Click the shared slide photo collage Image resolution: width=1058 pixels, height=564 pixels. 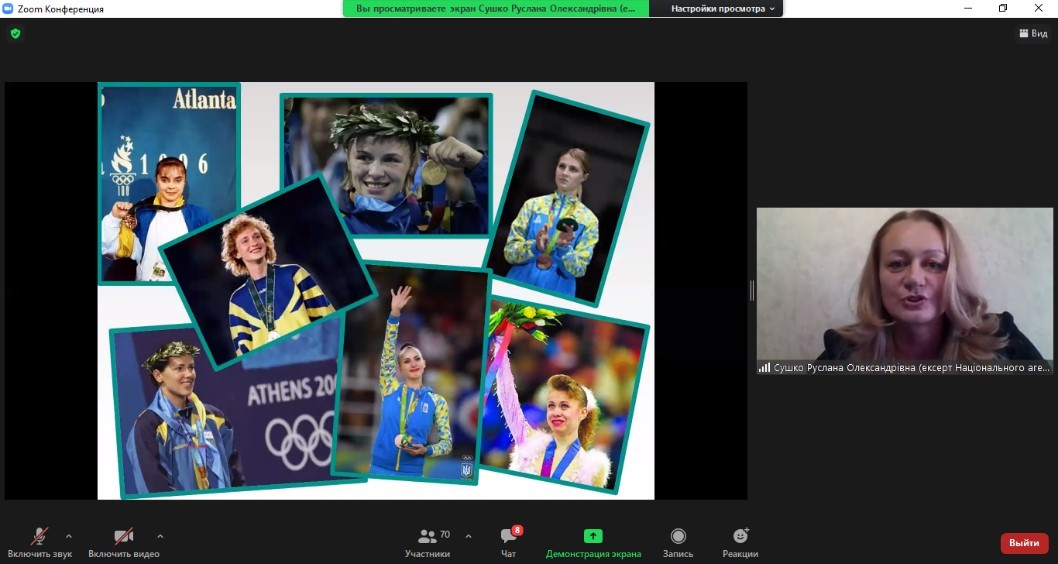(x=375, y=290)
